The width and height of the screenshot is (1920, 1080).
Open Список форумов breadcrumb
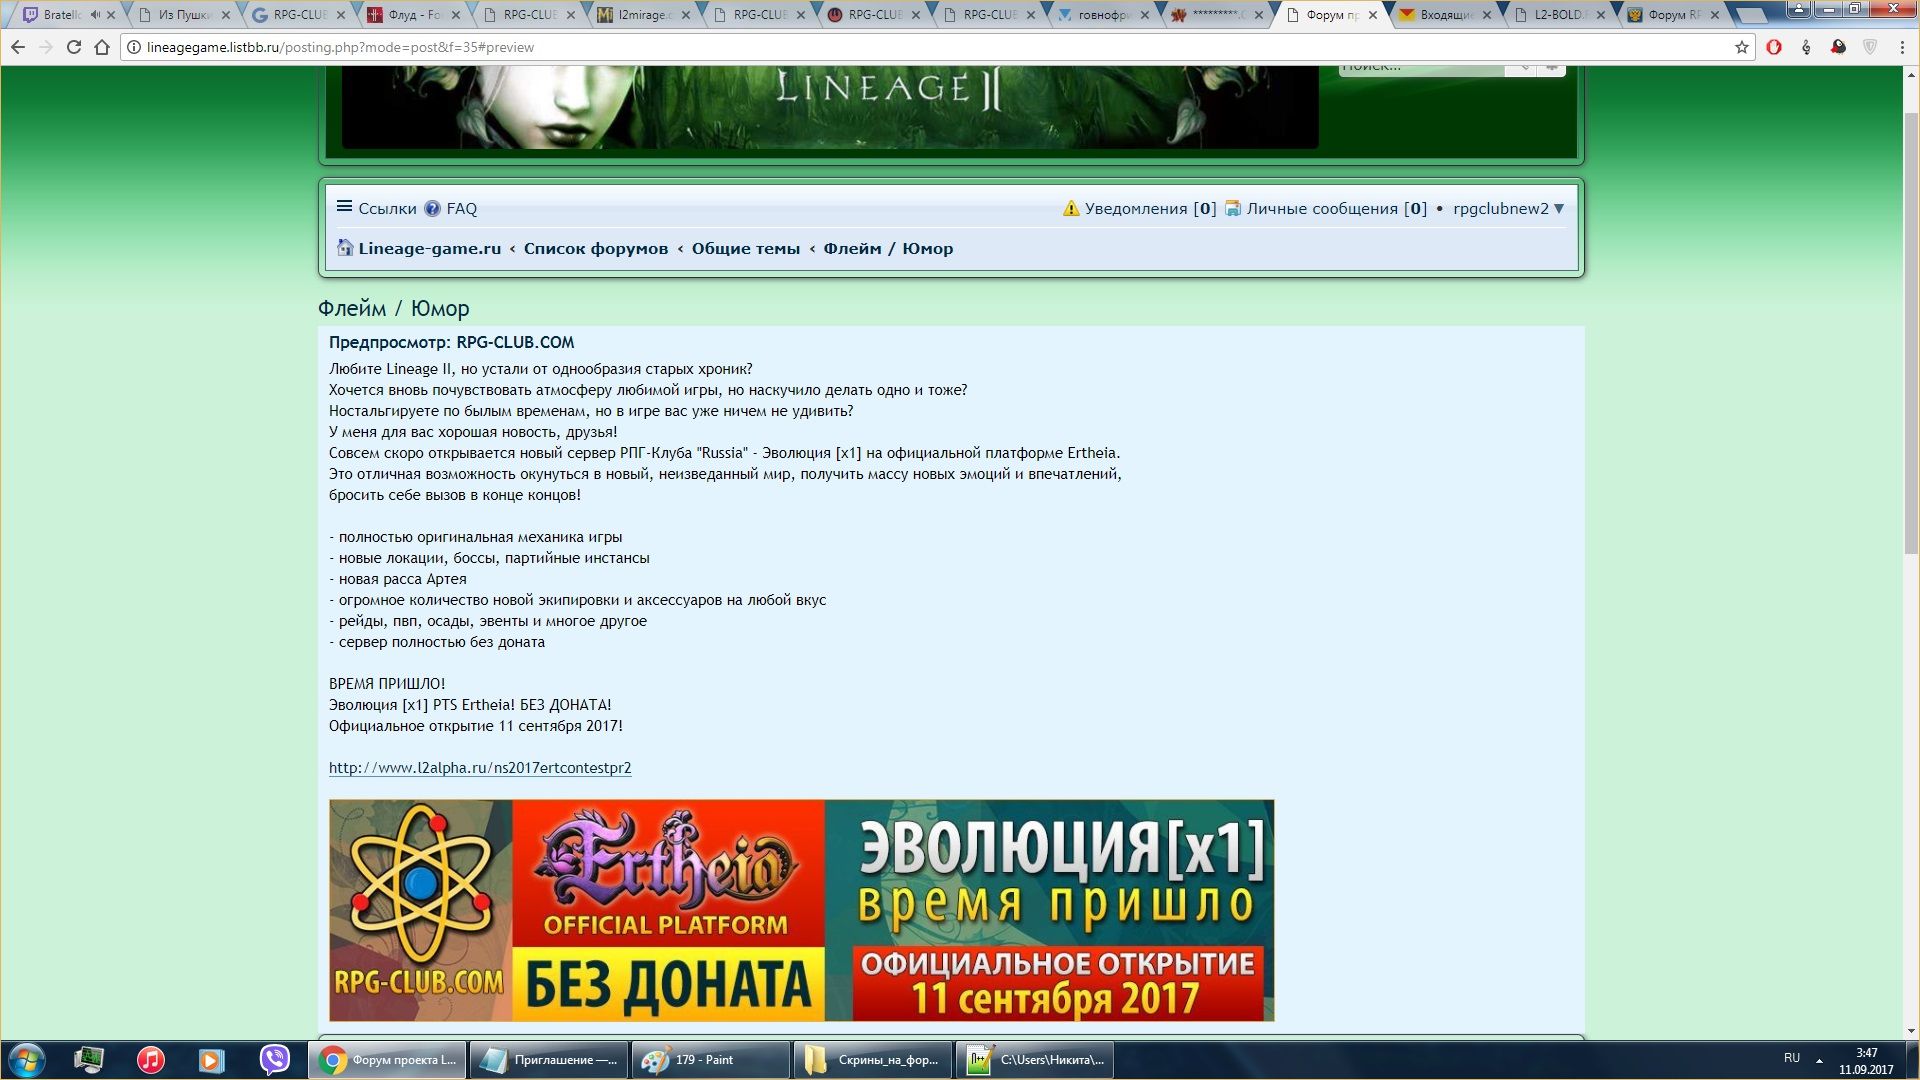[596, 248]
